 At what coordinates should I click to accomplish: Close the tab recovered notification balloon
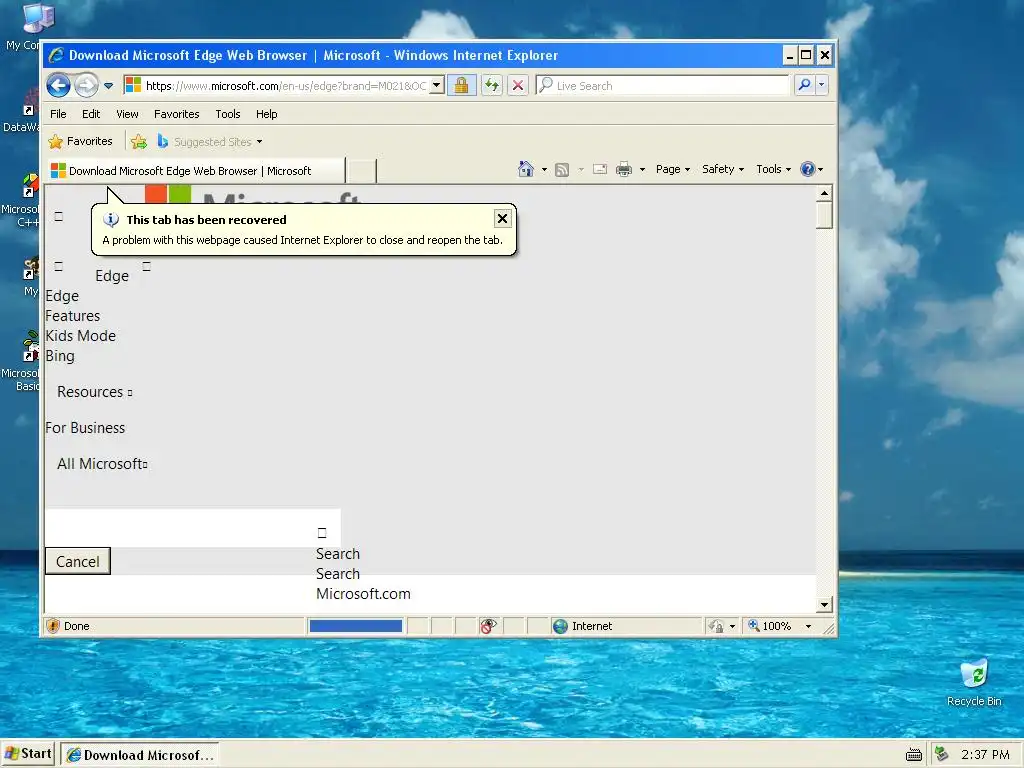coord(502,218)
